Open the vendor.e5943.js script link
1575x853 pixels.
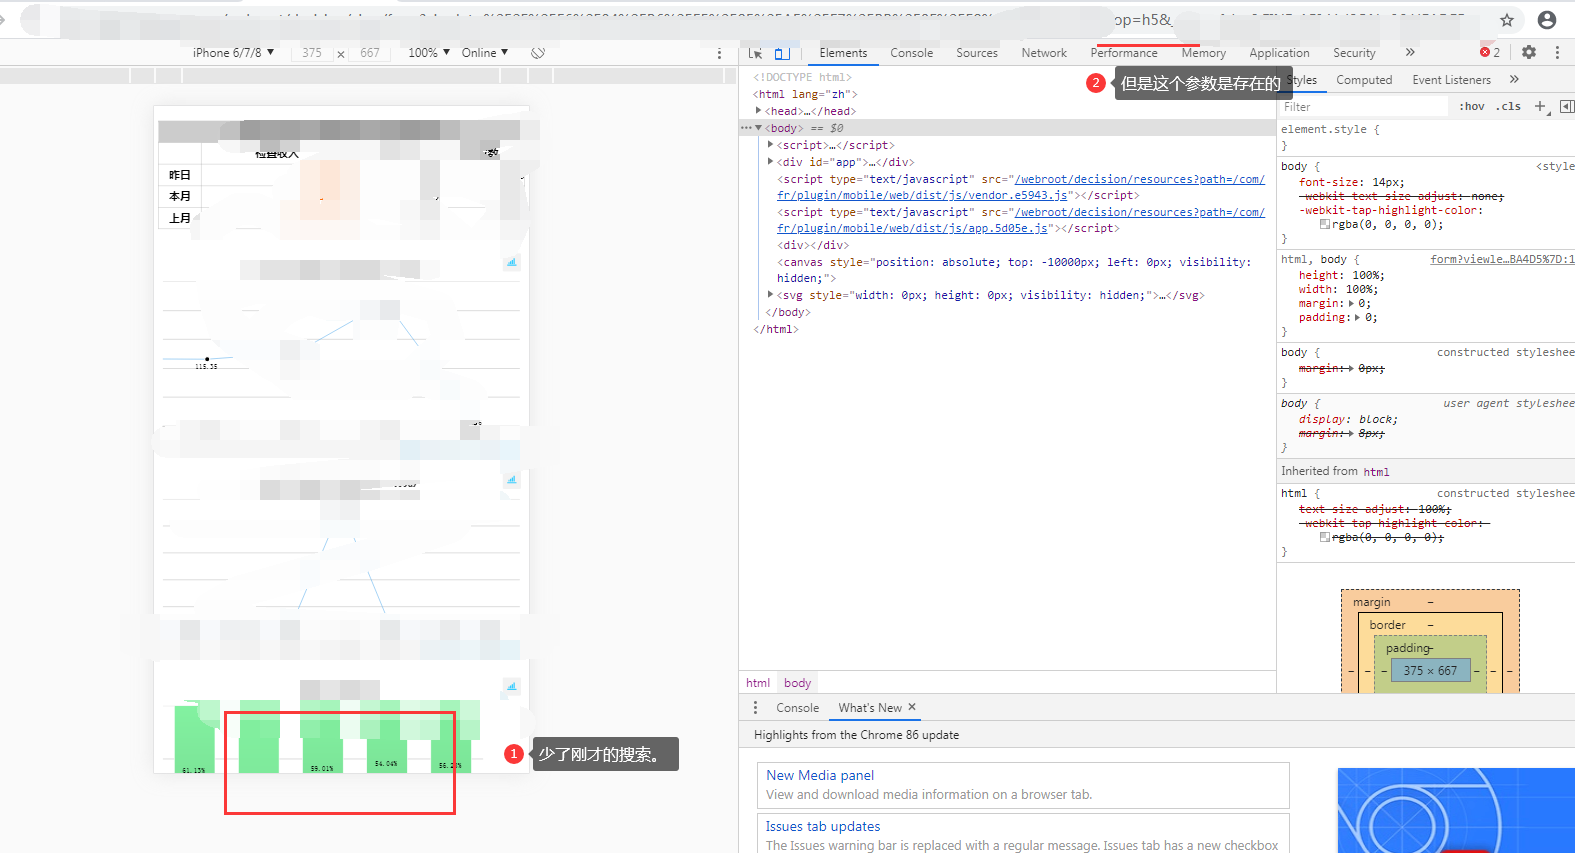tap(1021, 187)
